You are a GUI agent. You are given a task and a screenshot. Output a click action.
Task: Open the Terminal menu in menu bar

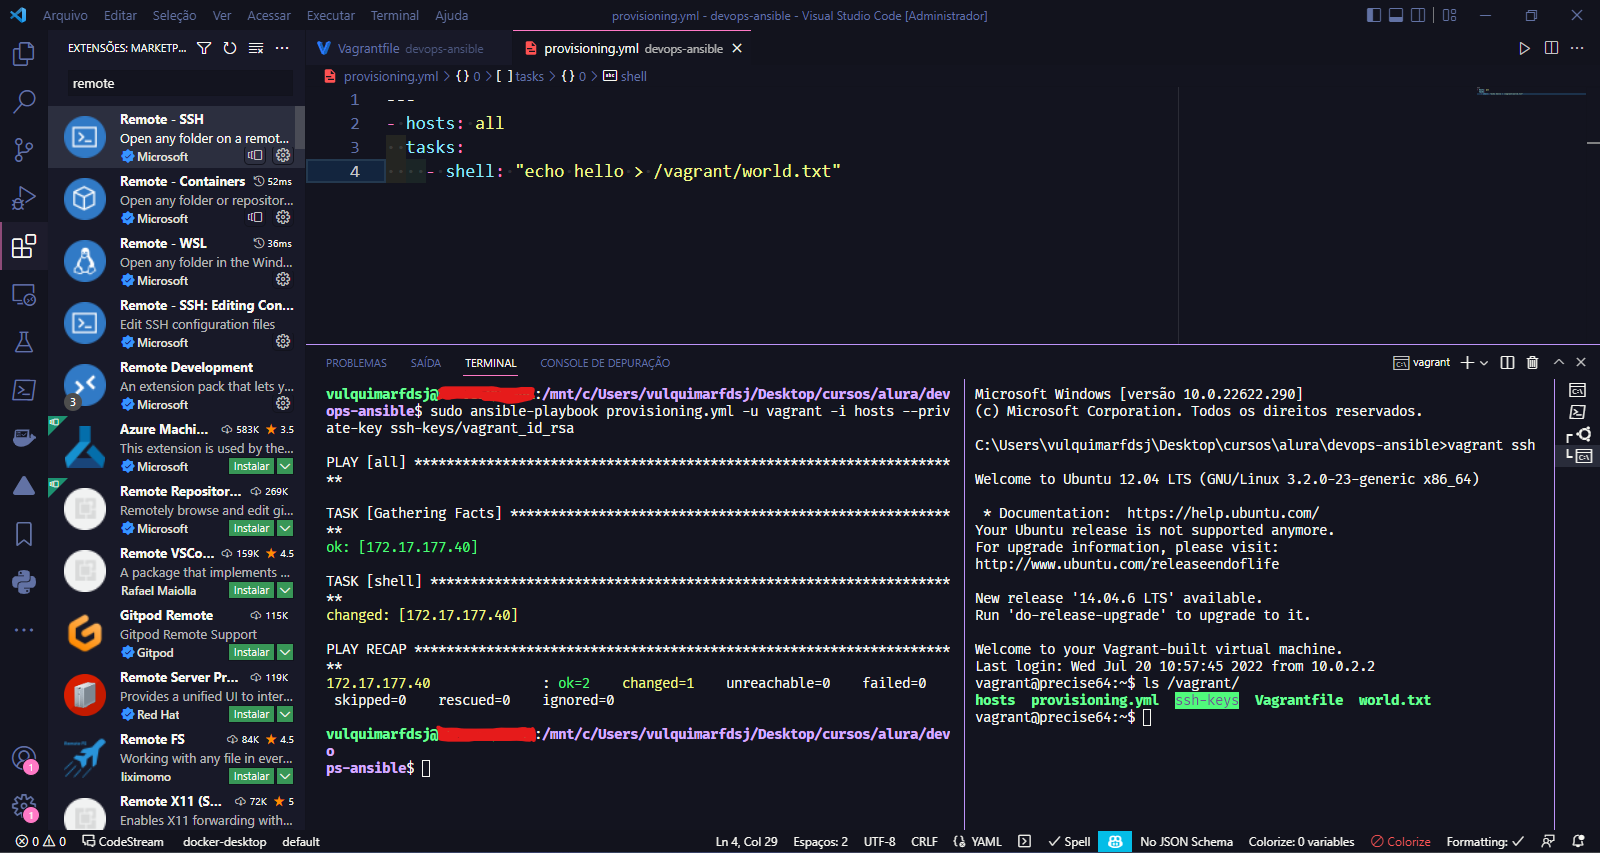pos(395,15)
